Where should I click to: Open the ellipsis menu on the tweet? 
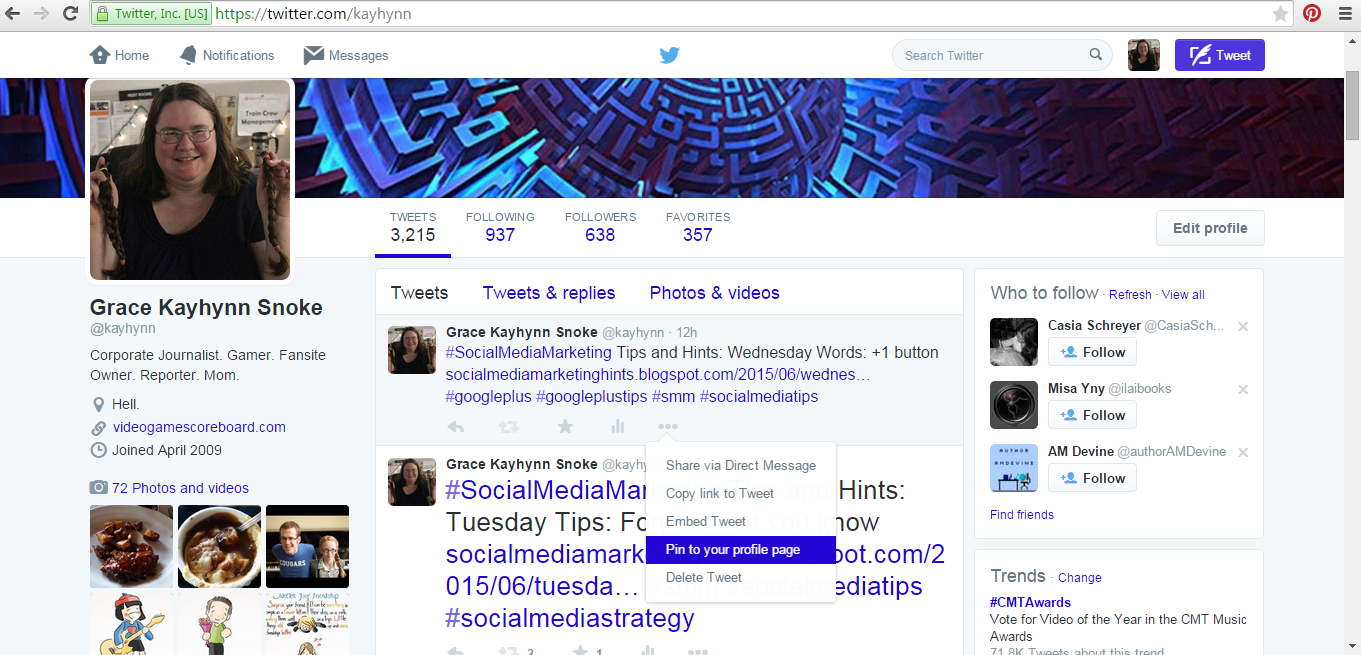(x=668, y=425)
